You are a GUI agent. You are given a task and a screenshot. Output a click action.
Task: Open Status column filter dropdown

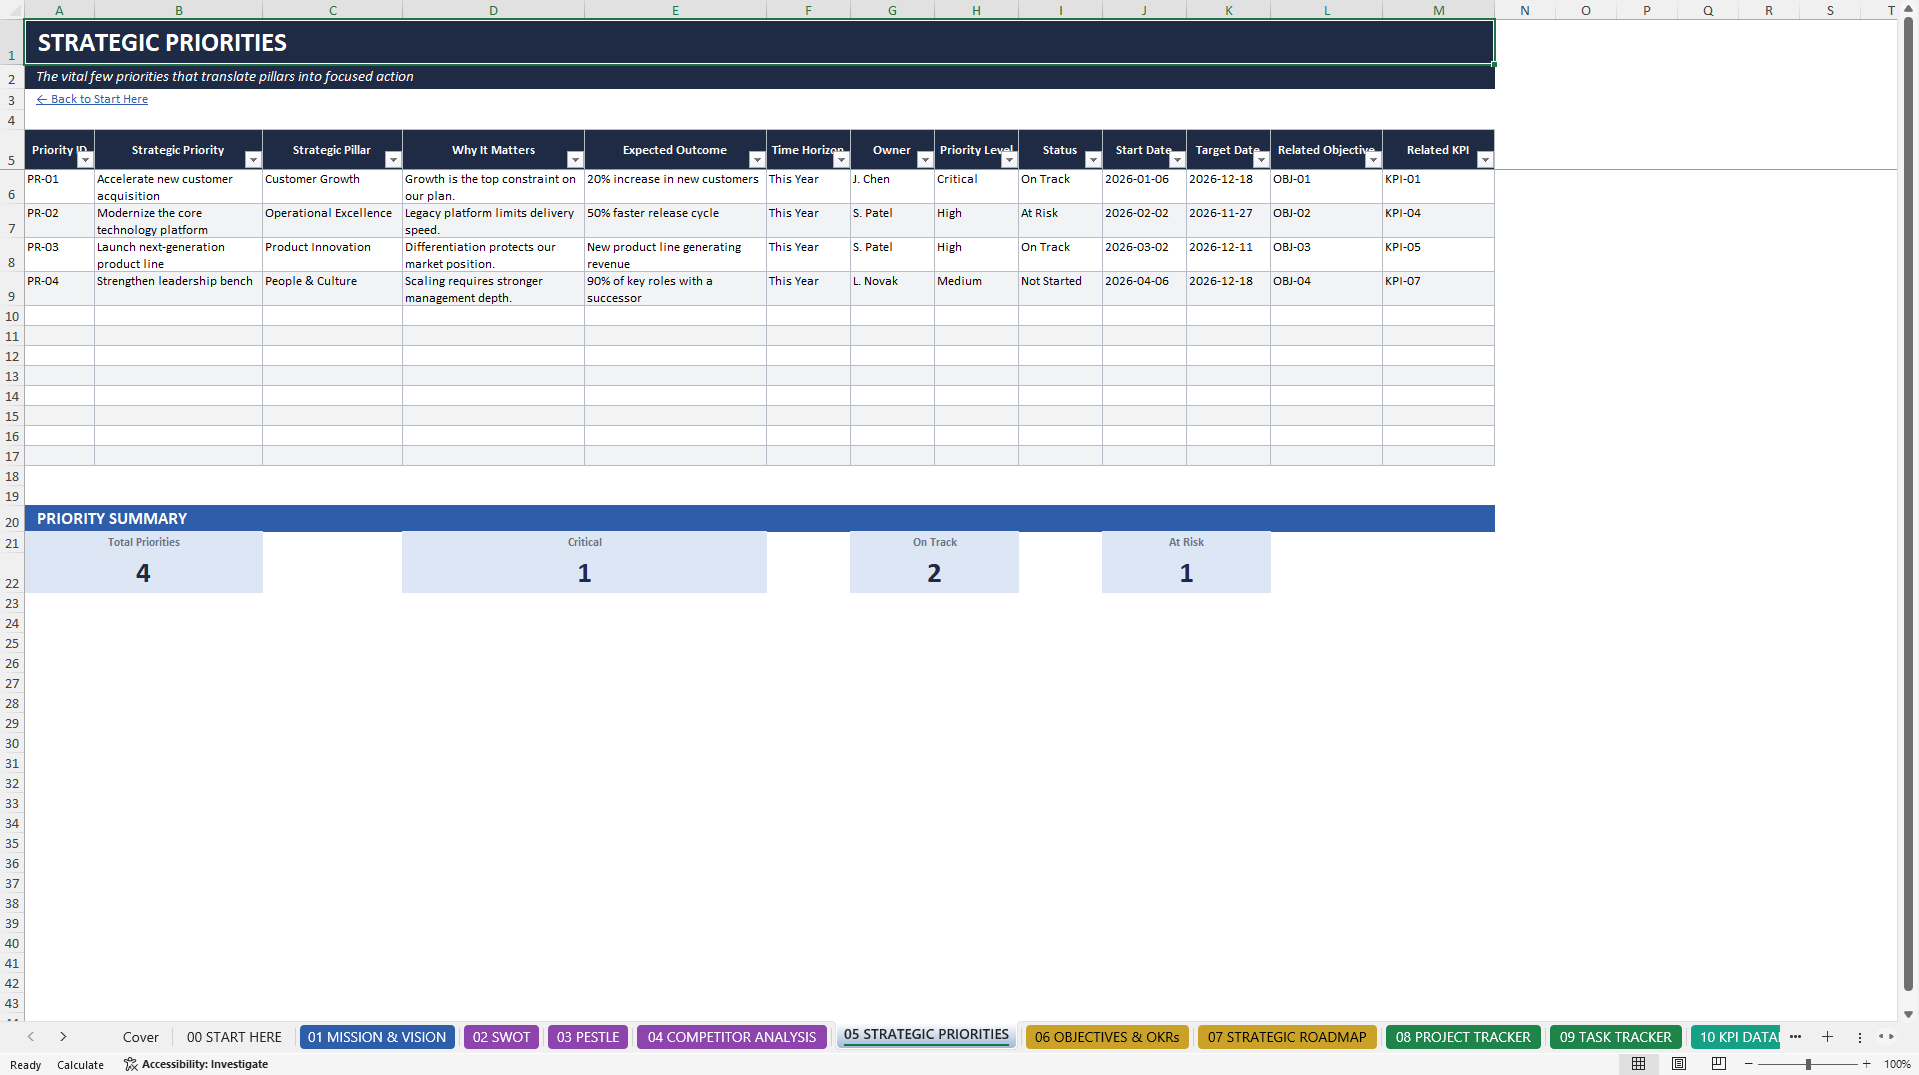coord(1093,160)
